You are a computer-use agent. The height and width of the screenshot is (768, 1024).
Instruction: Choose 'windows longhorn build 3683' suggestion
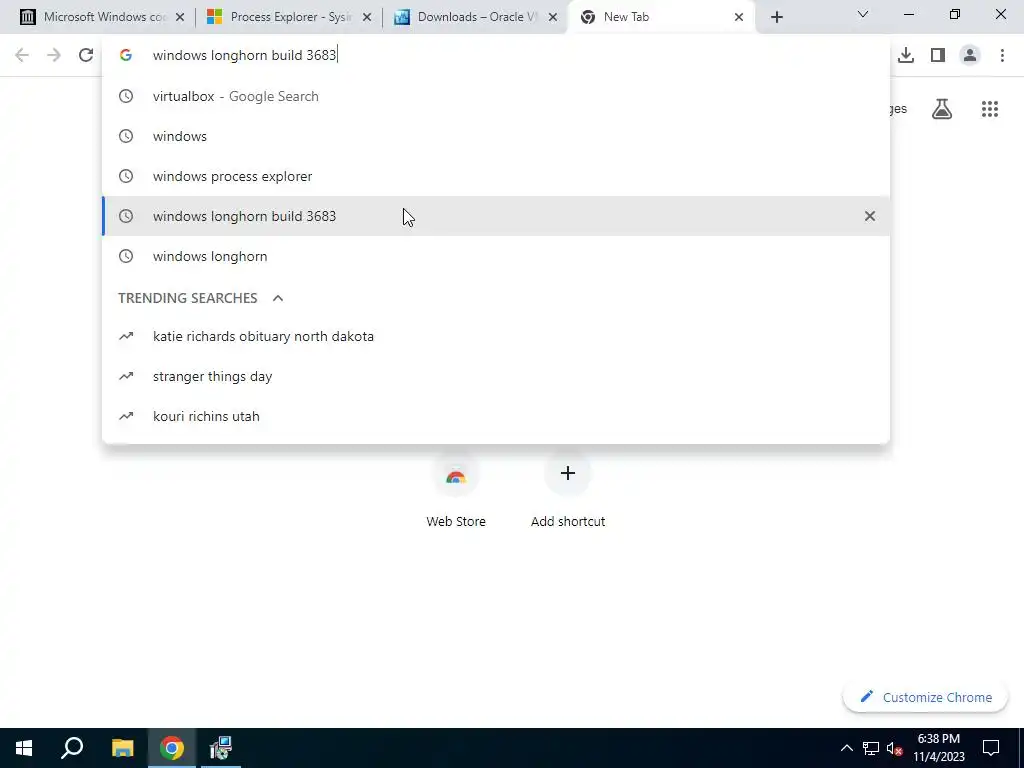(x=496, y=216)
